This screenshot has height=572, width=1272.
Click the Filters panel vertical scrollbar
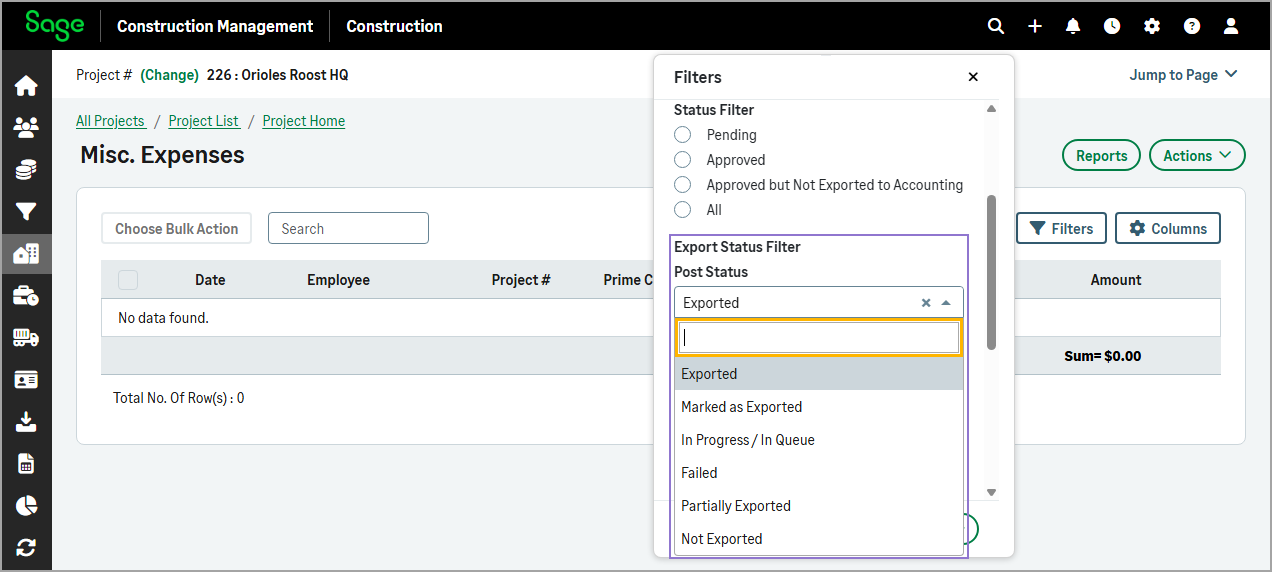coord(991,272)
